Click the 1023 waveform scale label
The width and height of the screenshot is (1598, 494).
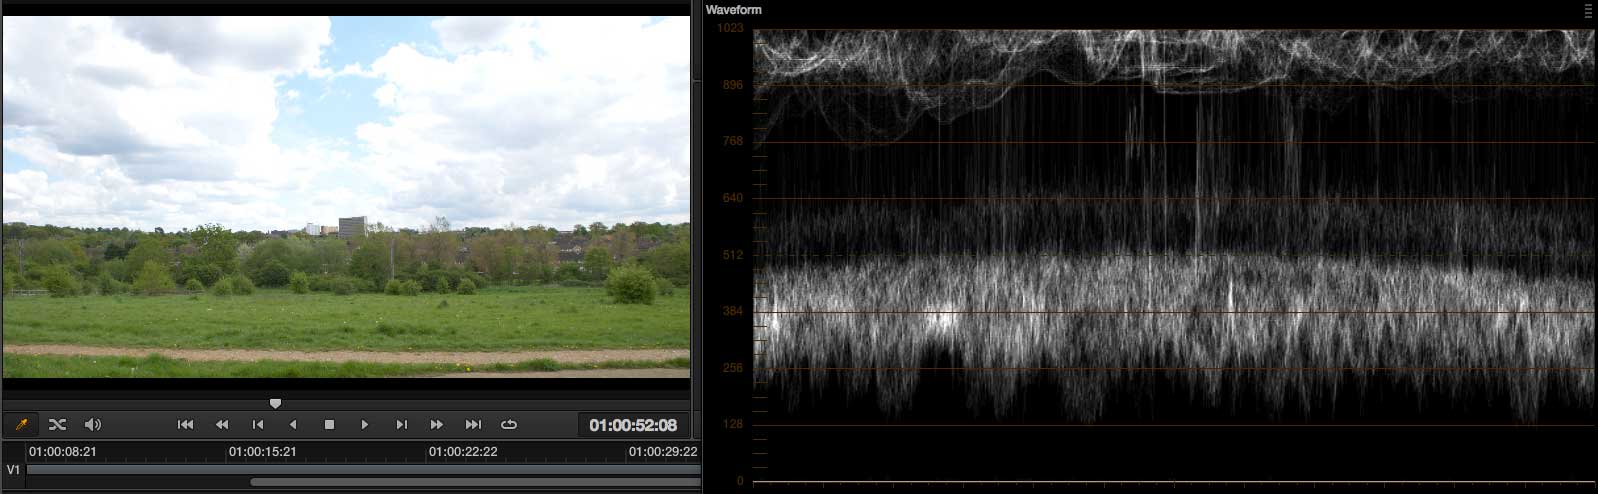731,28
